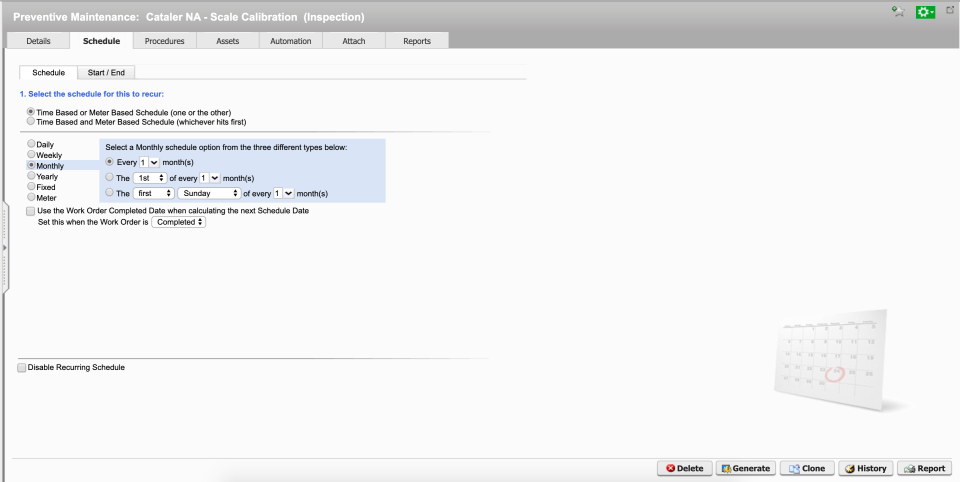Check Disable Recurring Schedule

click(x=22, y=368)
